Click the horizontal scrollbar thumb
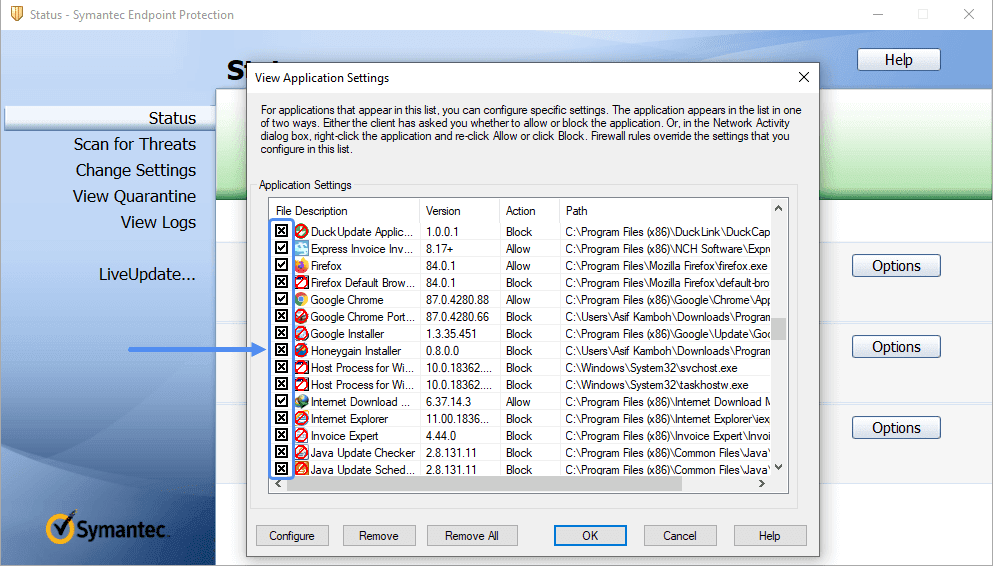This screenshot has height=566, width=993. 484,484
